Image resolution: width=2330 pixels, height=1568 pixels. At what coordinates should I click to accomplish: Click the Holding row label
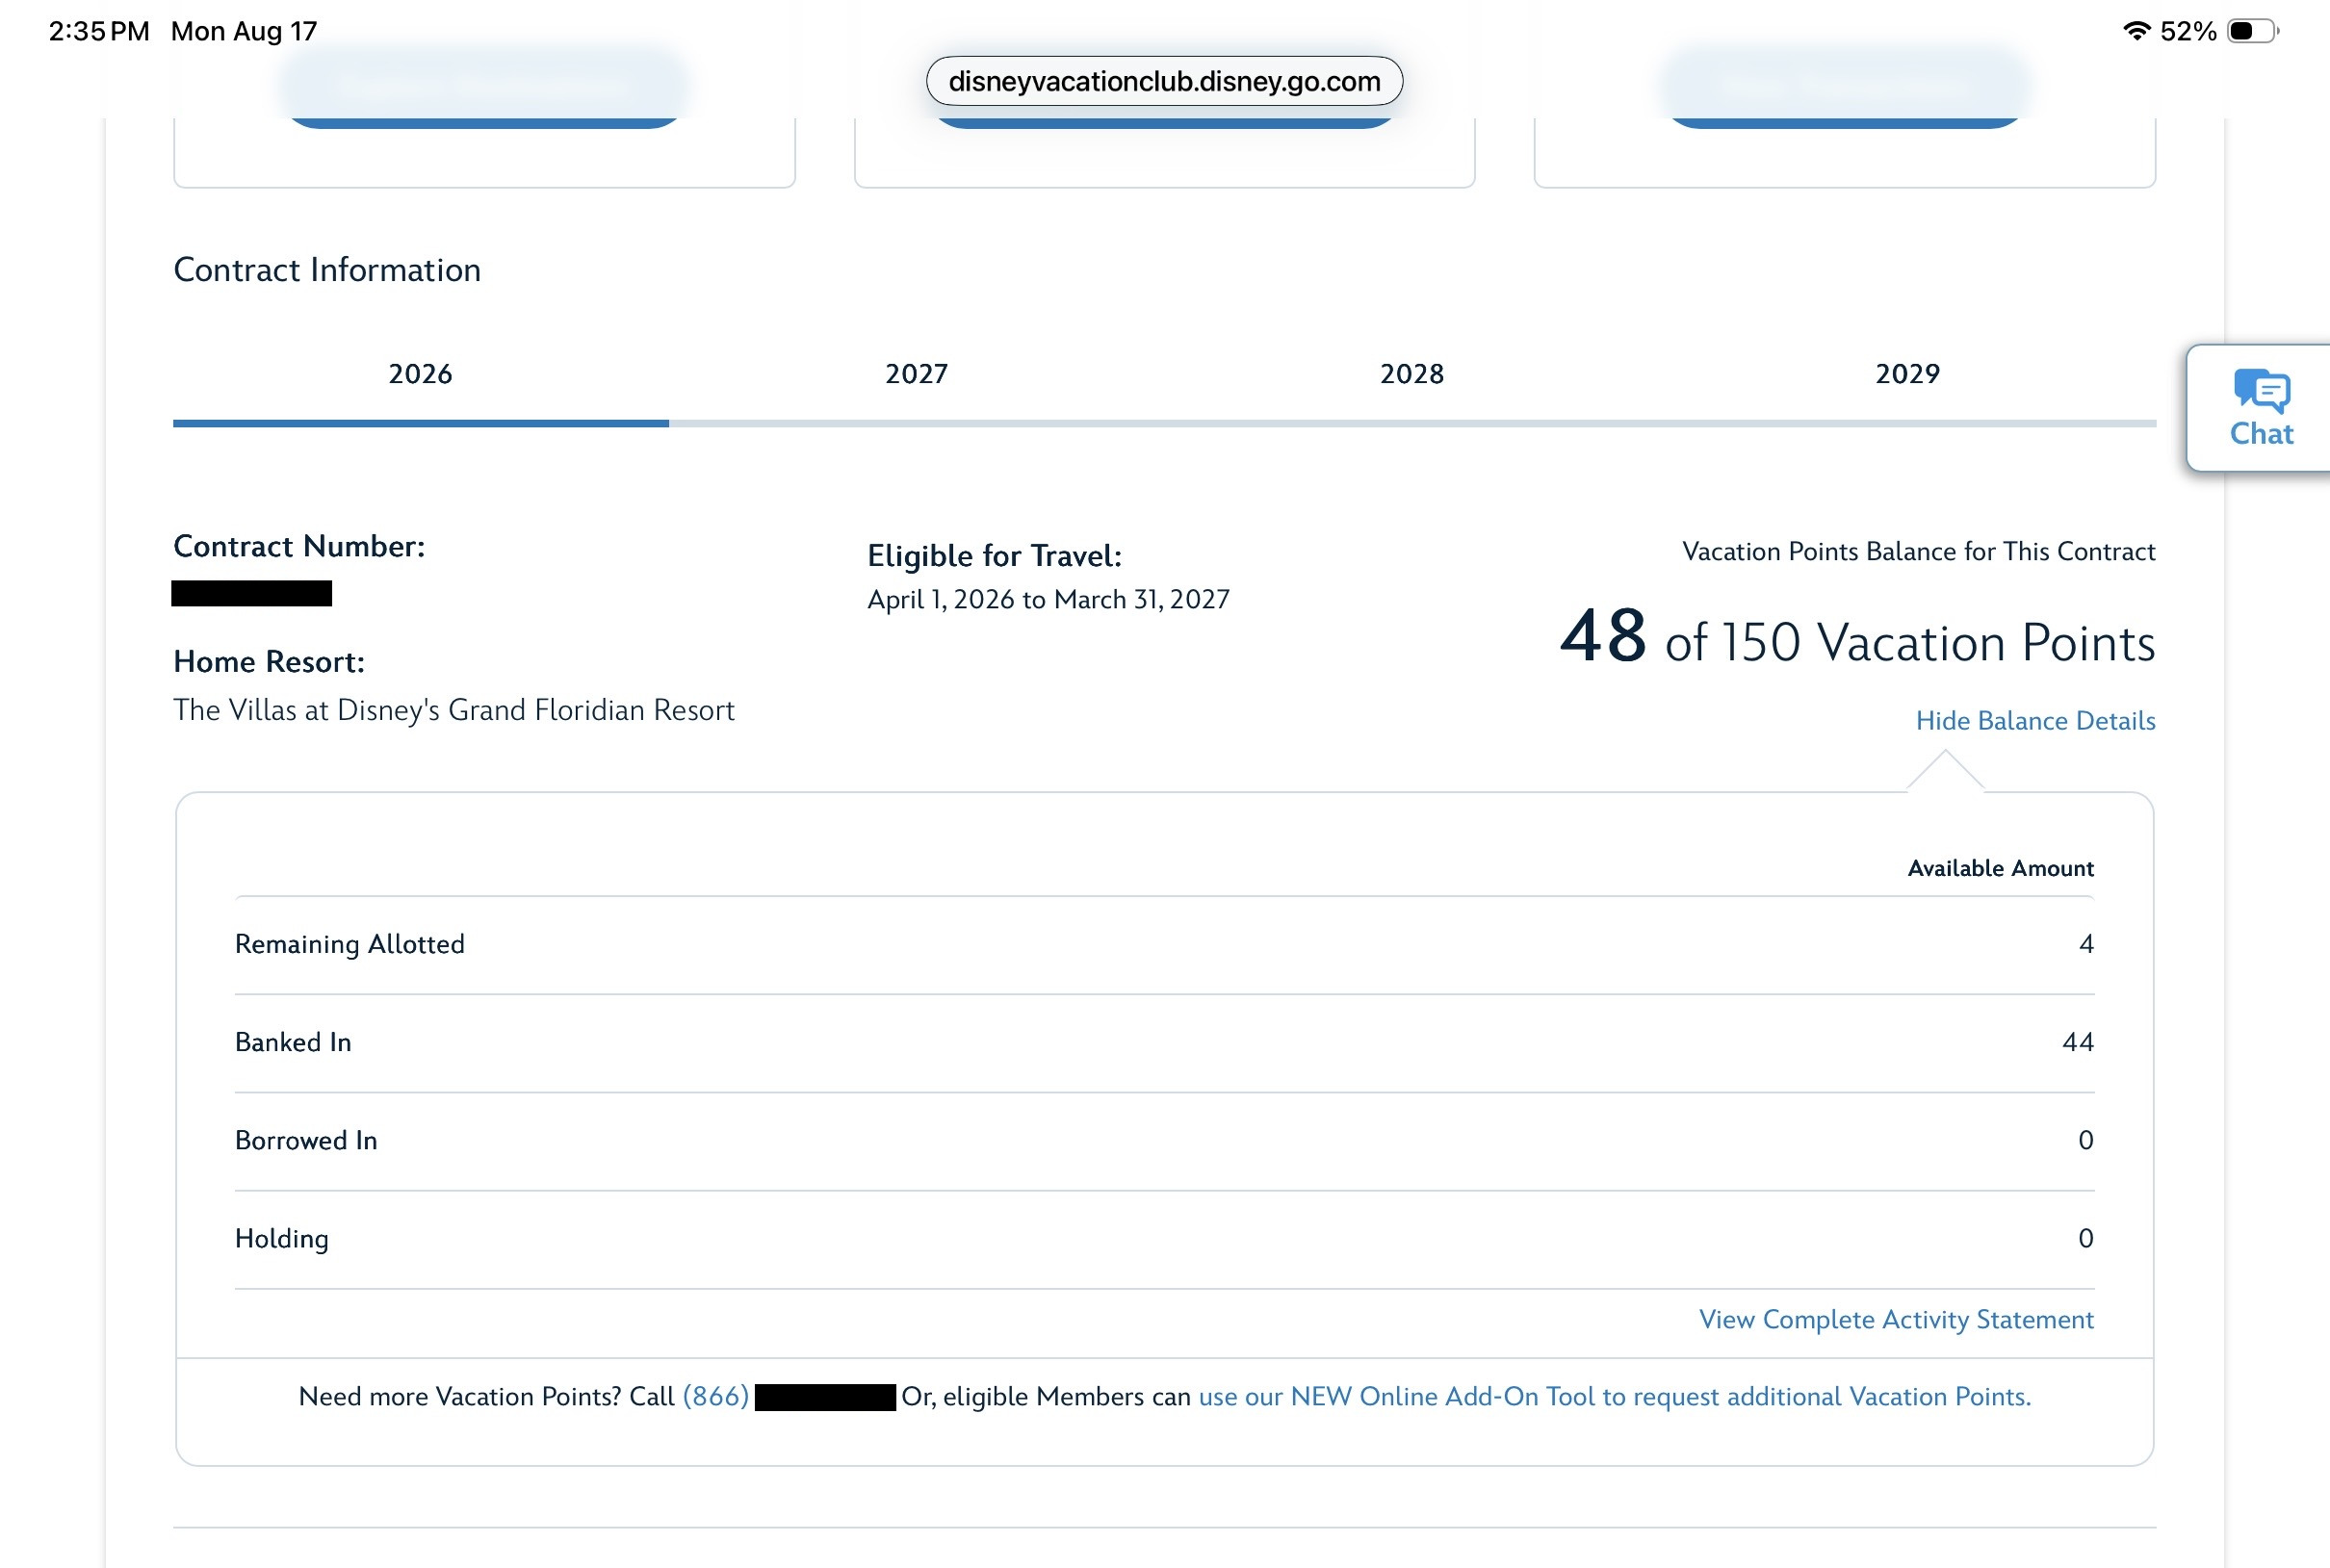pos(282,1239)
